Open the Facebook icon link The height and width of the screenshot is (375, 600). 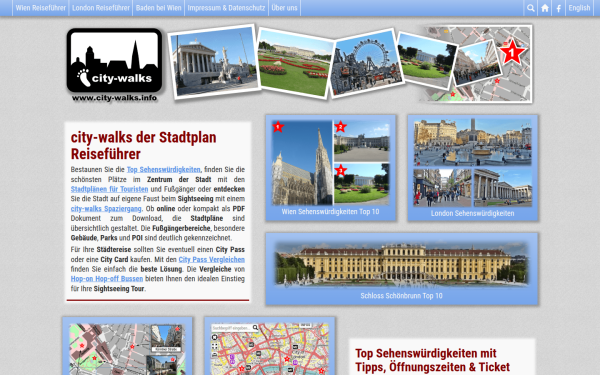click(559, 8)
